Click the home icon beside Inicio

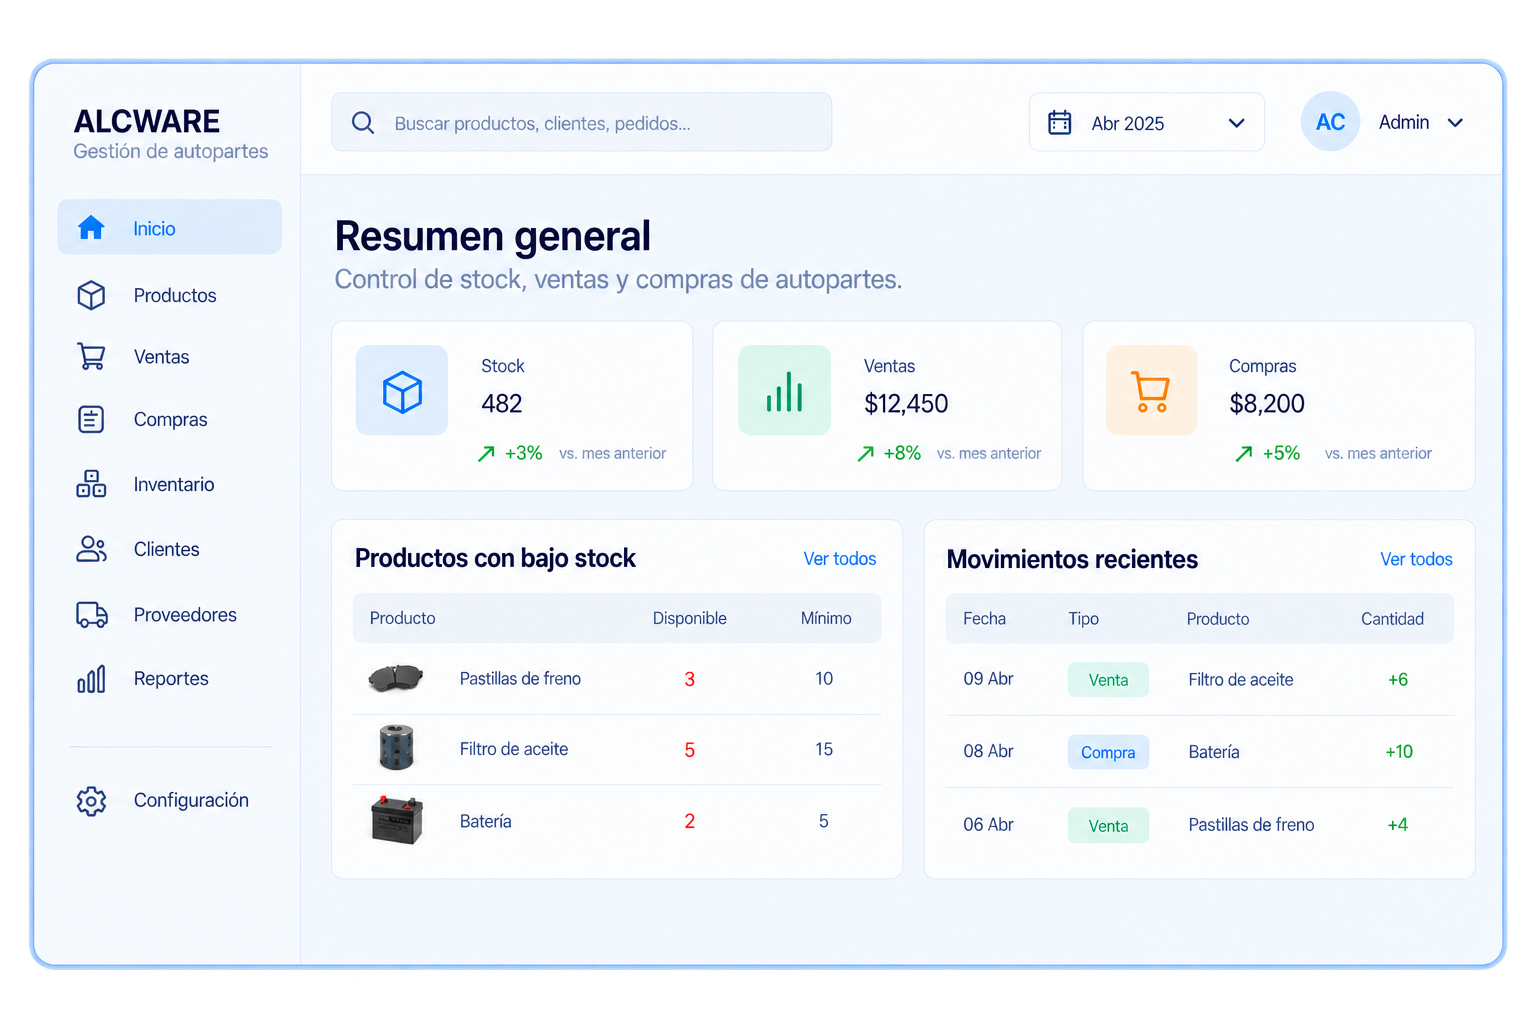pos(91,228)
